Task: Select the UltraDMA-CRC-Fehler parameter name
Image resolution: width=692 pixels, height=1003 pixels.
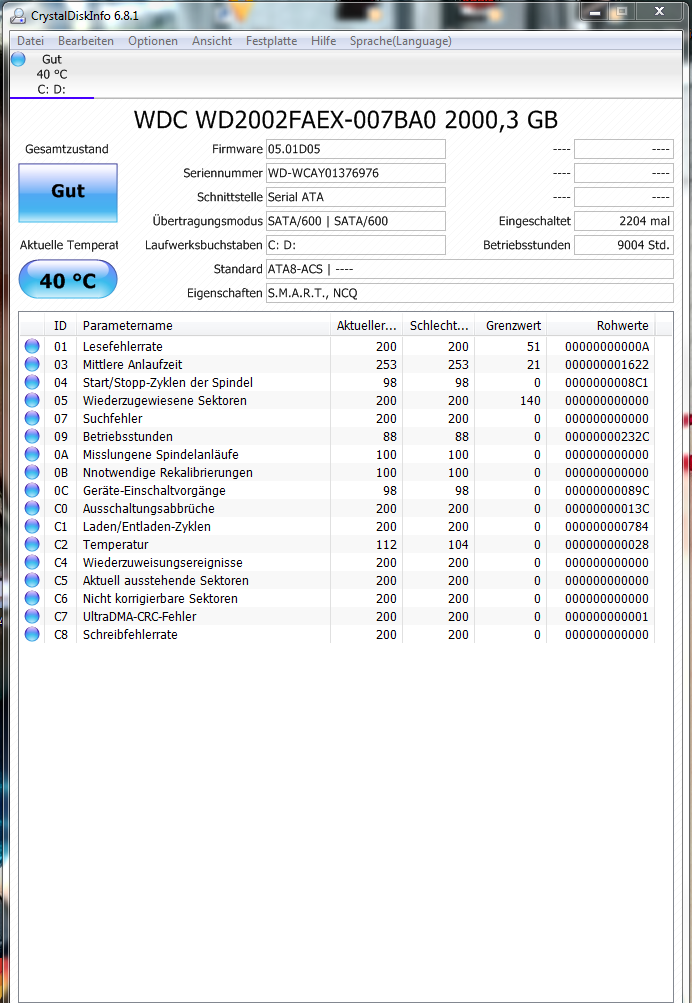Action: click(x=139, y=617)
